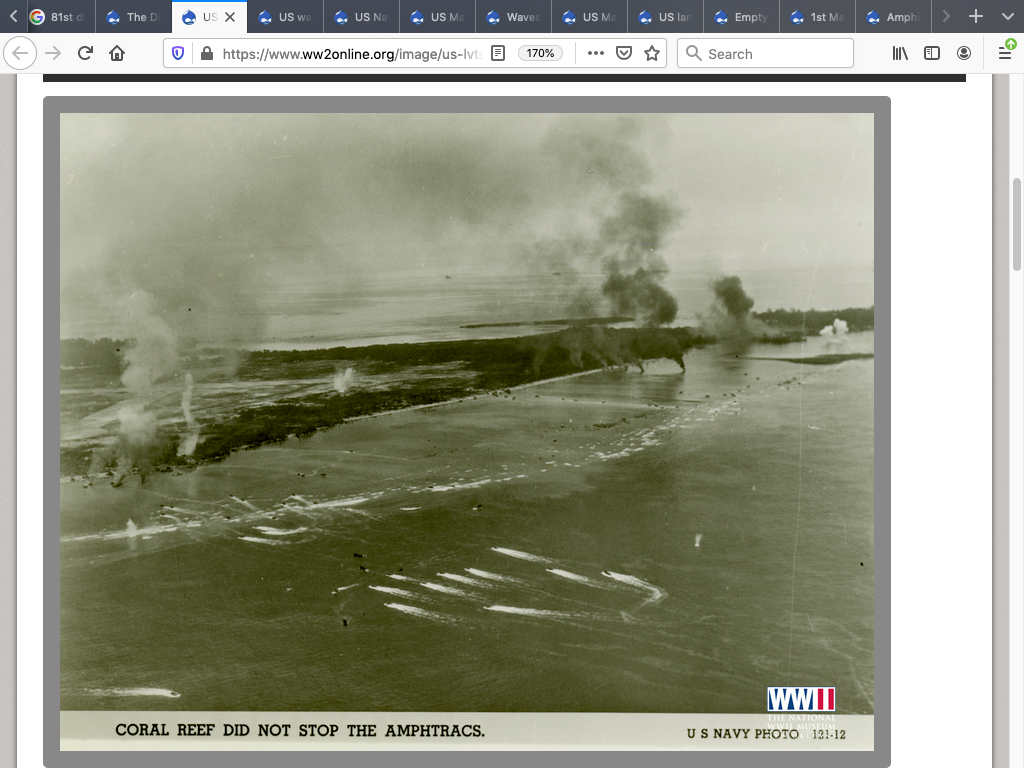Viewport: 1024px width, 768px height.
Task: Reset the 170% zoom level badge
Action: pos(541,53)
